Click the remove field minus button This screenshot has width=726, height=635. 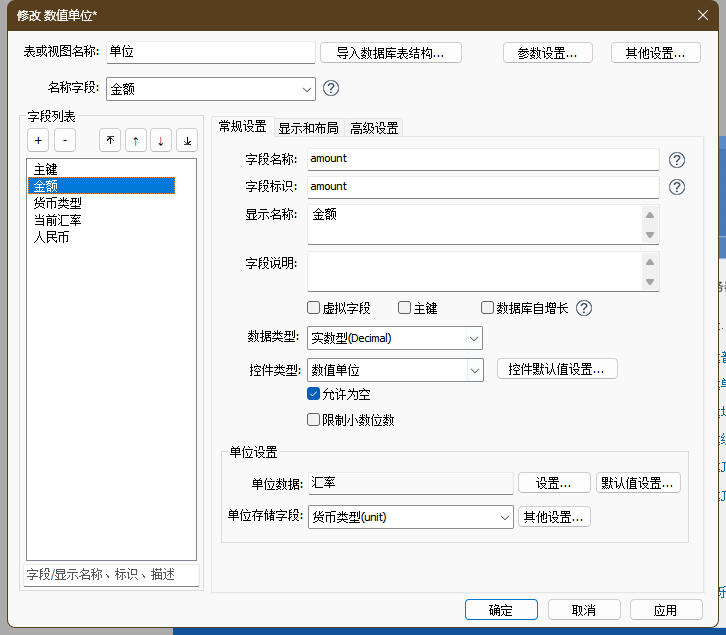point(63,141)
